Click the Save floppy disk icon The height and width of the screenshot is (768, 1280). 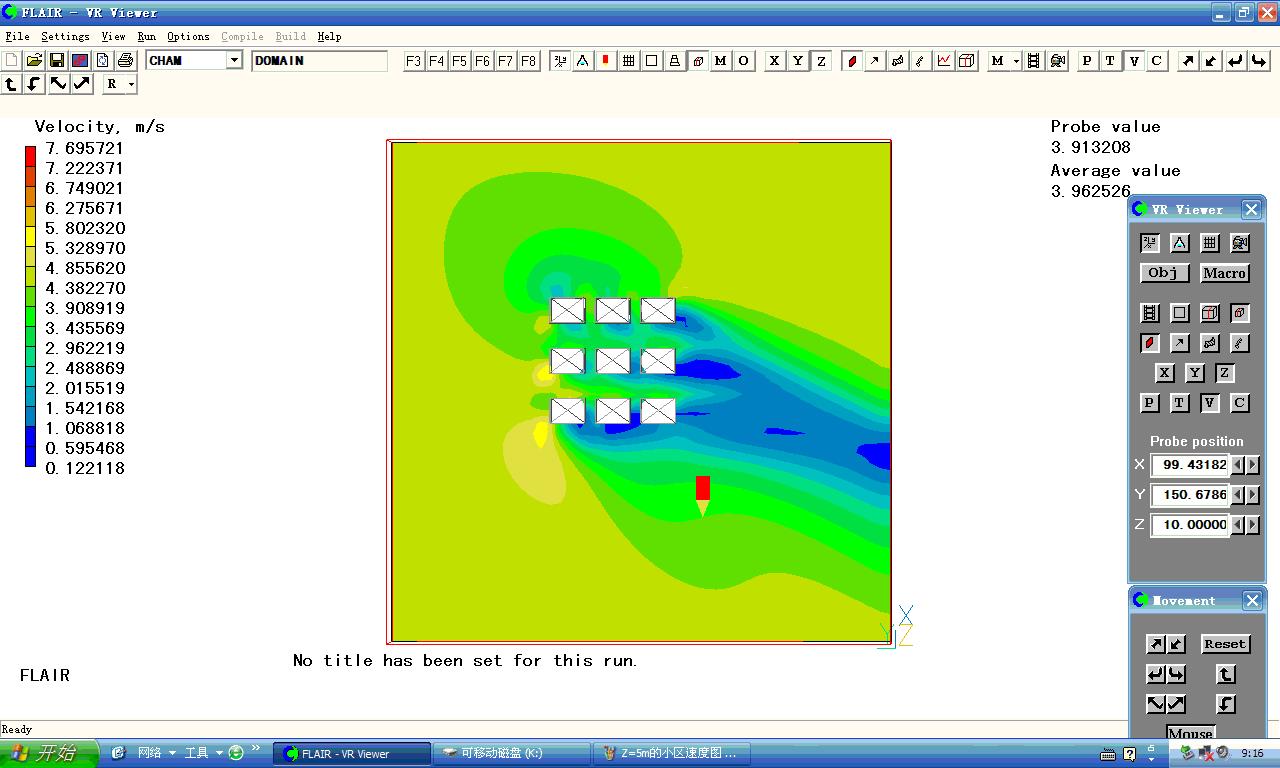pyautogui.click(x=57, y=61)
